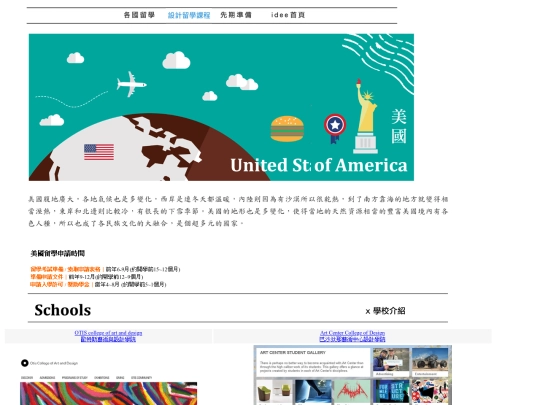Open the Otis College website screenshot
This screenshot has width=540, height=405.
pyautogui.click(x=108, y=381)
